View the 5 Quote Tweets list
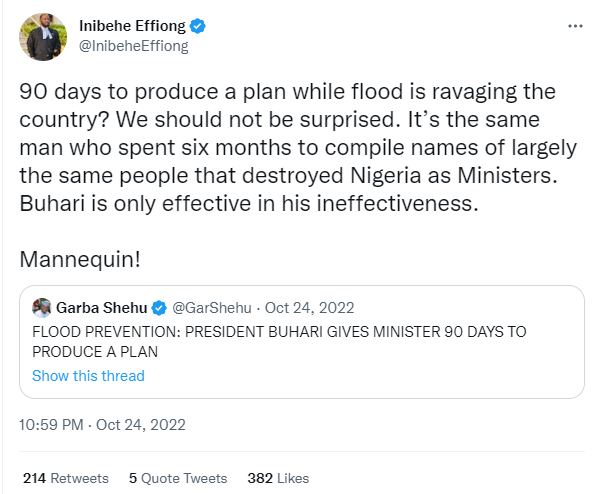This screenshot has height=494, width=600. coord(178,478)
